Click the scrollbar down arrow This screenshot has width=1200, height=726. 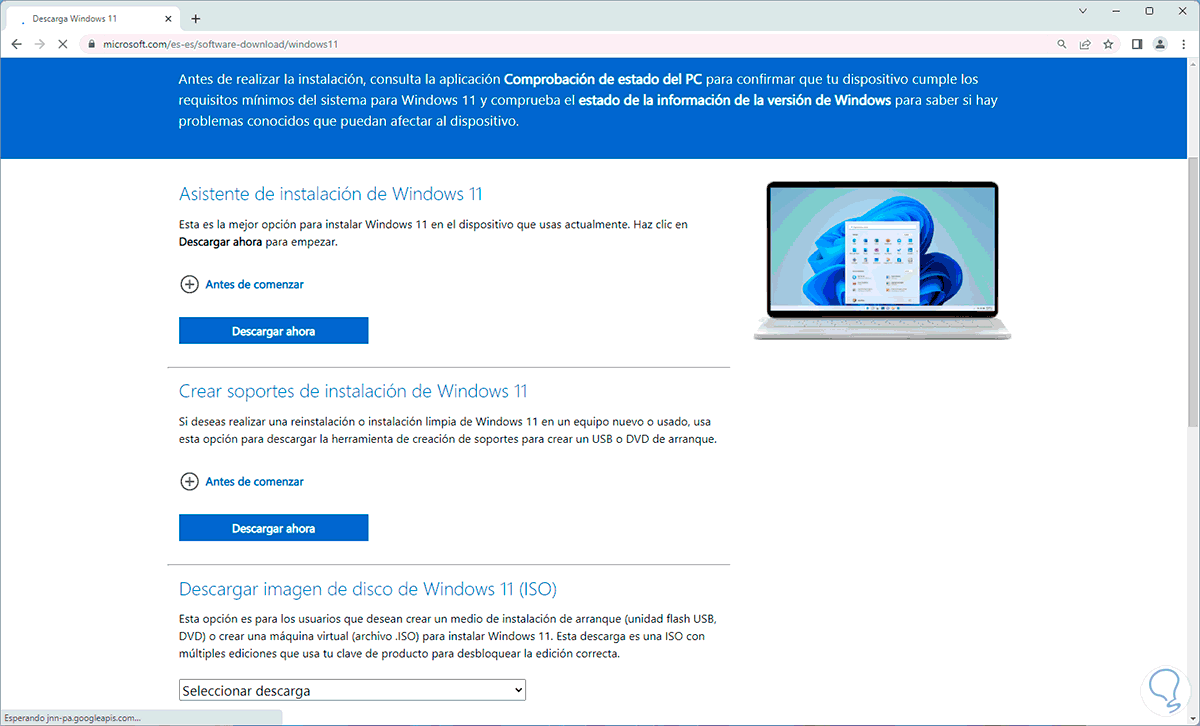(1193, 717)
